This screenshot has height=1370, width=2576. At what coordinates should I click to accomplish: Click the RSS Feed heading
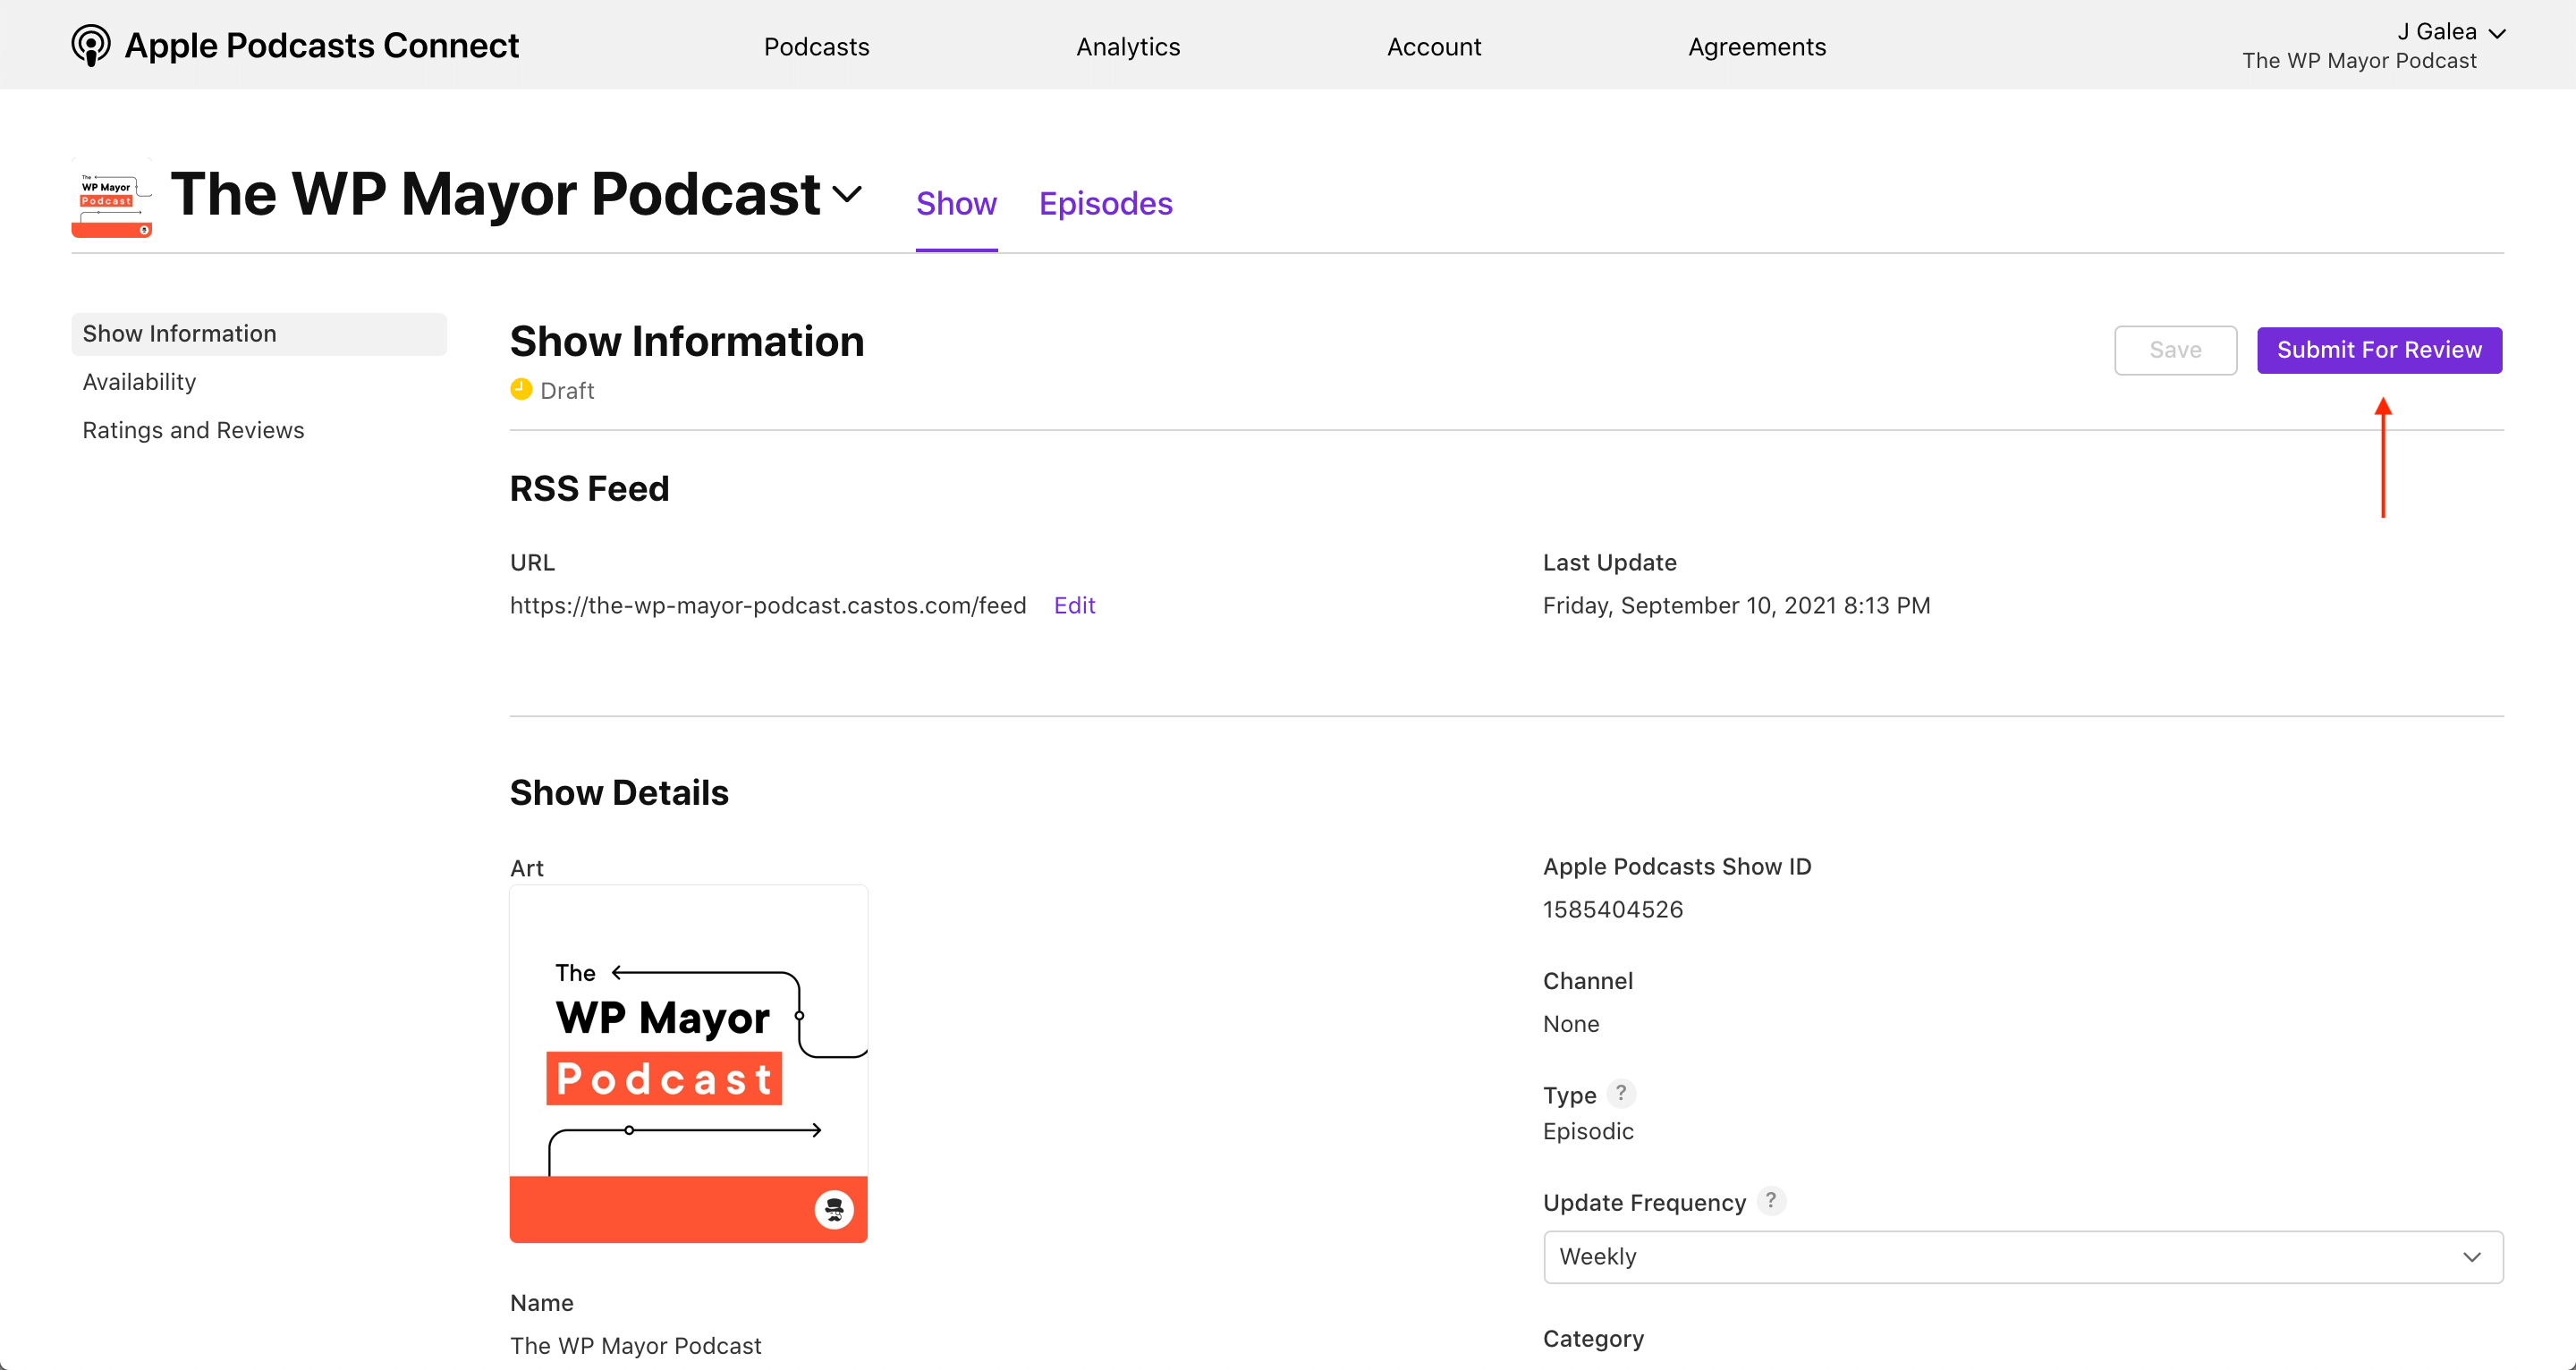coord(589,489)
